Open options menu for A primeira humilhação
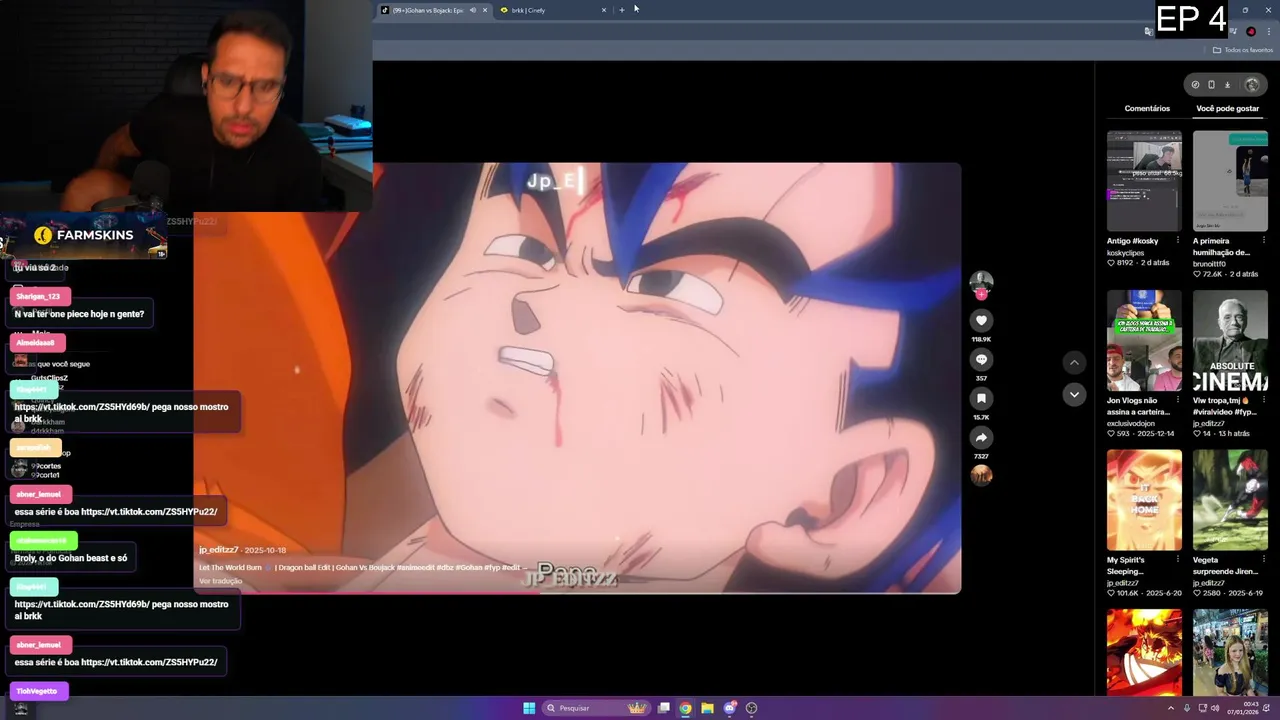Viewport: 1280px width, 720px height. tap(1264, 241)
